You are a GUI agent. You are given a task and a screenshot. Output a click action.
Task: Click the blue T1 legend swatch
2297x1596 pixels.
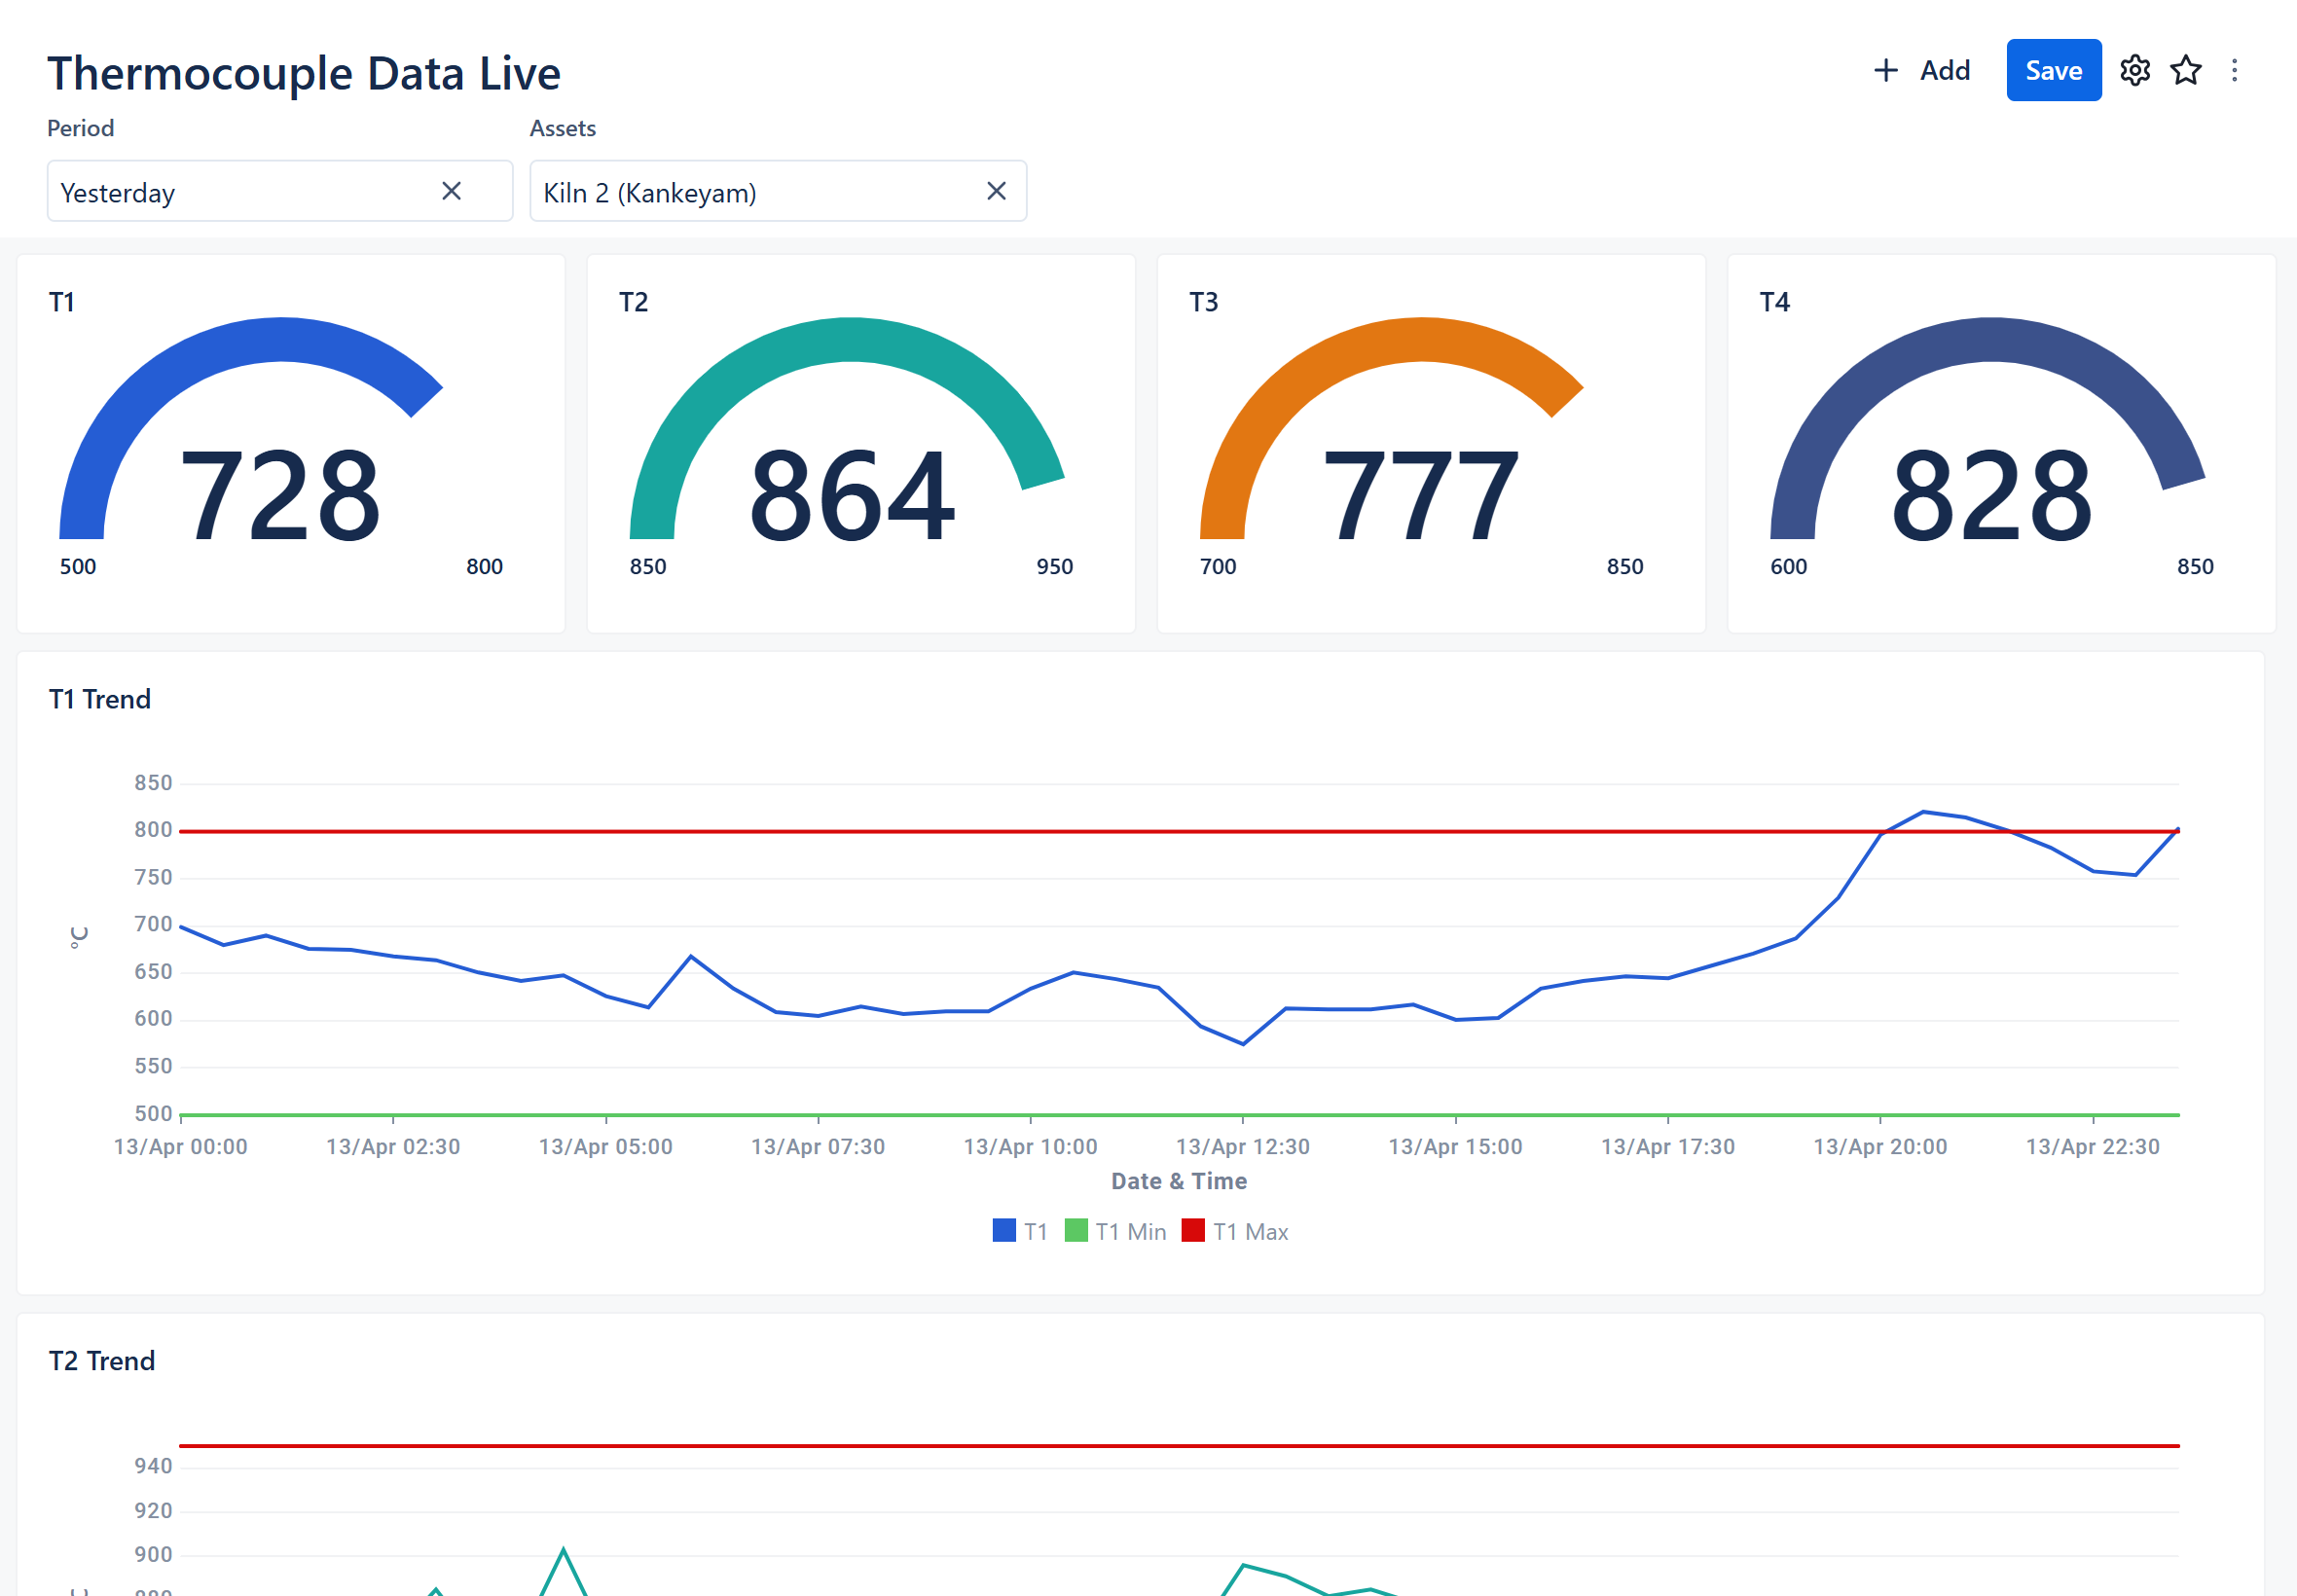[x=1004, y=1231]
